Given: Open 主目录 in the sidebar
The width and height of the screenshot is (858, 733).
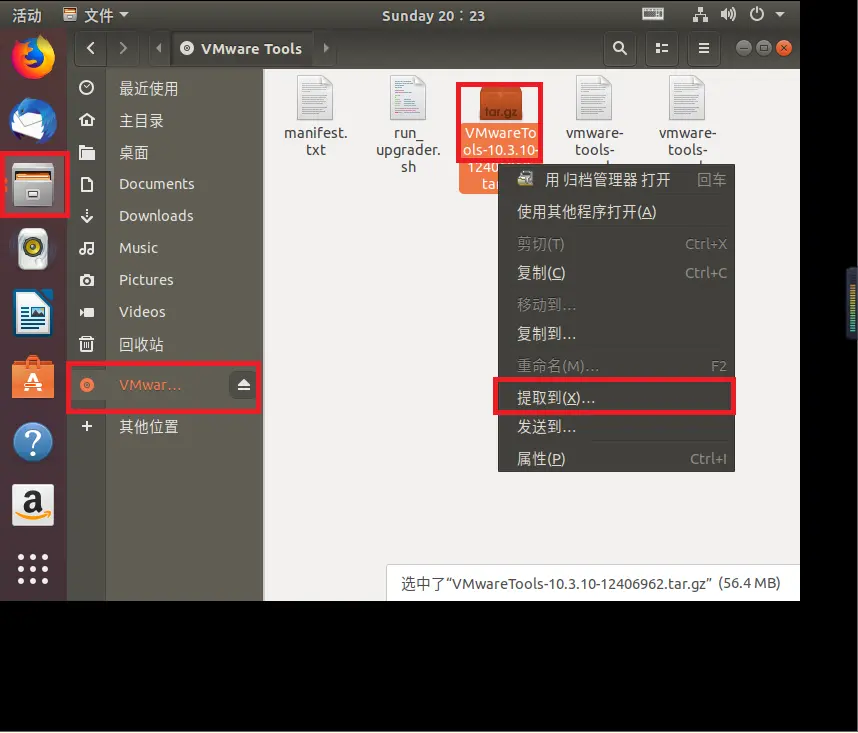Looking at the screenshot, I should (x=165, y=120).
